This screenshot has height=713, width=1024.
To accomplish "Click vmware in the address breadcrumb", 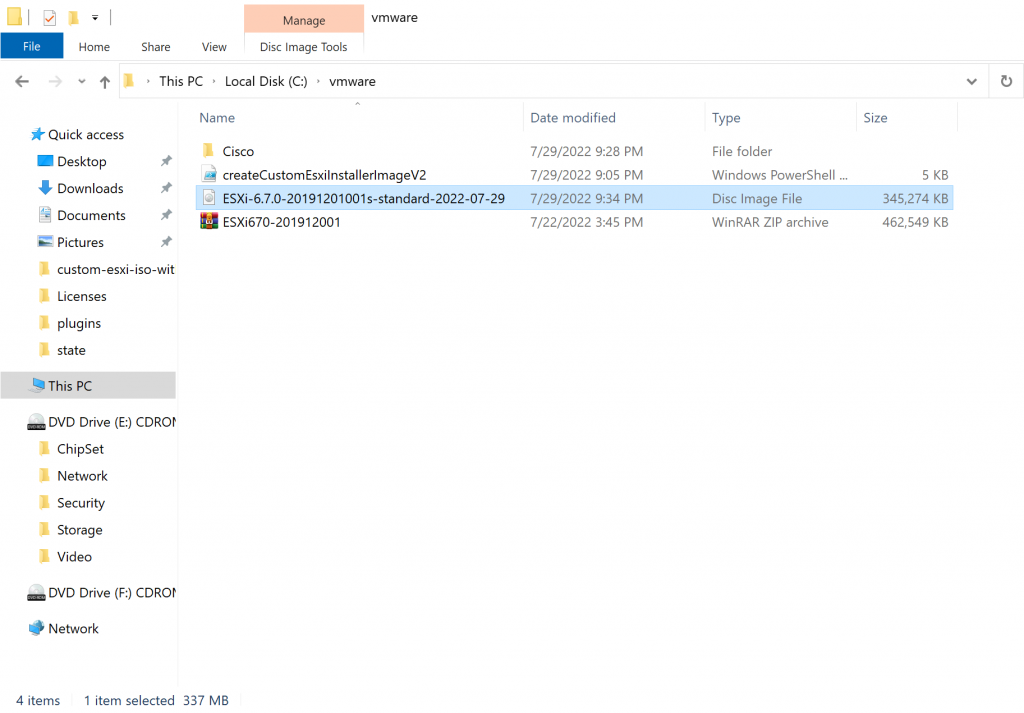I will pos(352,81).
